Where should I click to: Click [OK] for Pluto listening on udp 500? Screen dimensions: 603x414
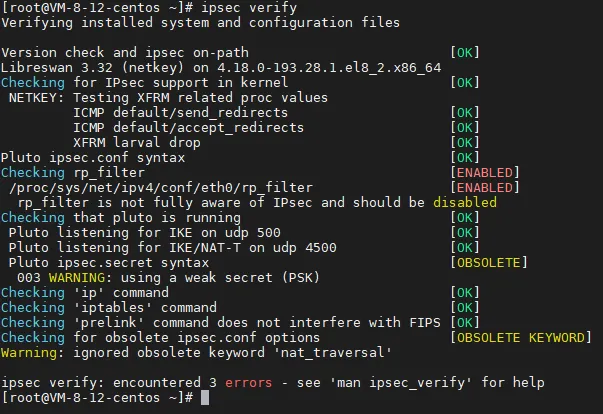pyautogui.click(x=465, y=232)
